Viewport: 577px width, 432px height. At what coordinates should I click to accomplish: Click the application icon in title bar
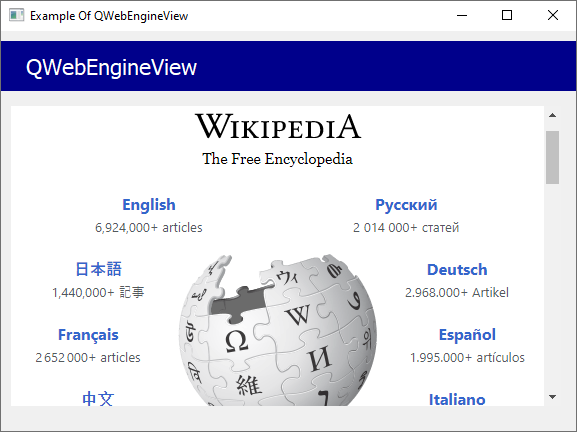point(16,15)
